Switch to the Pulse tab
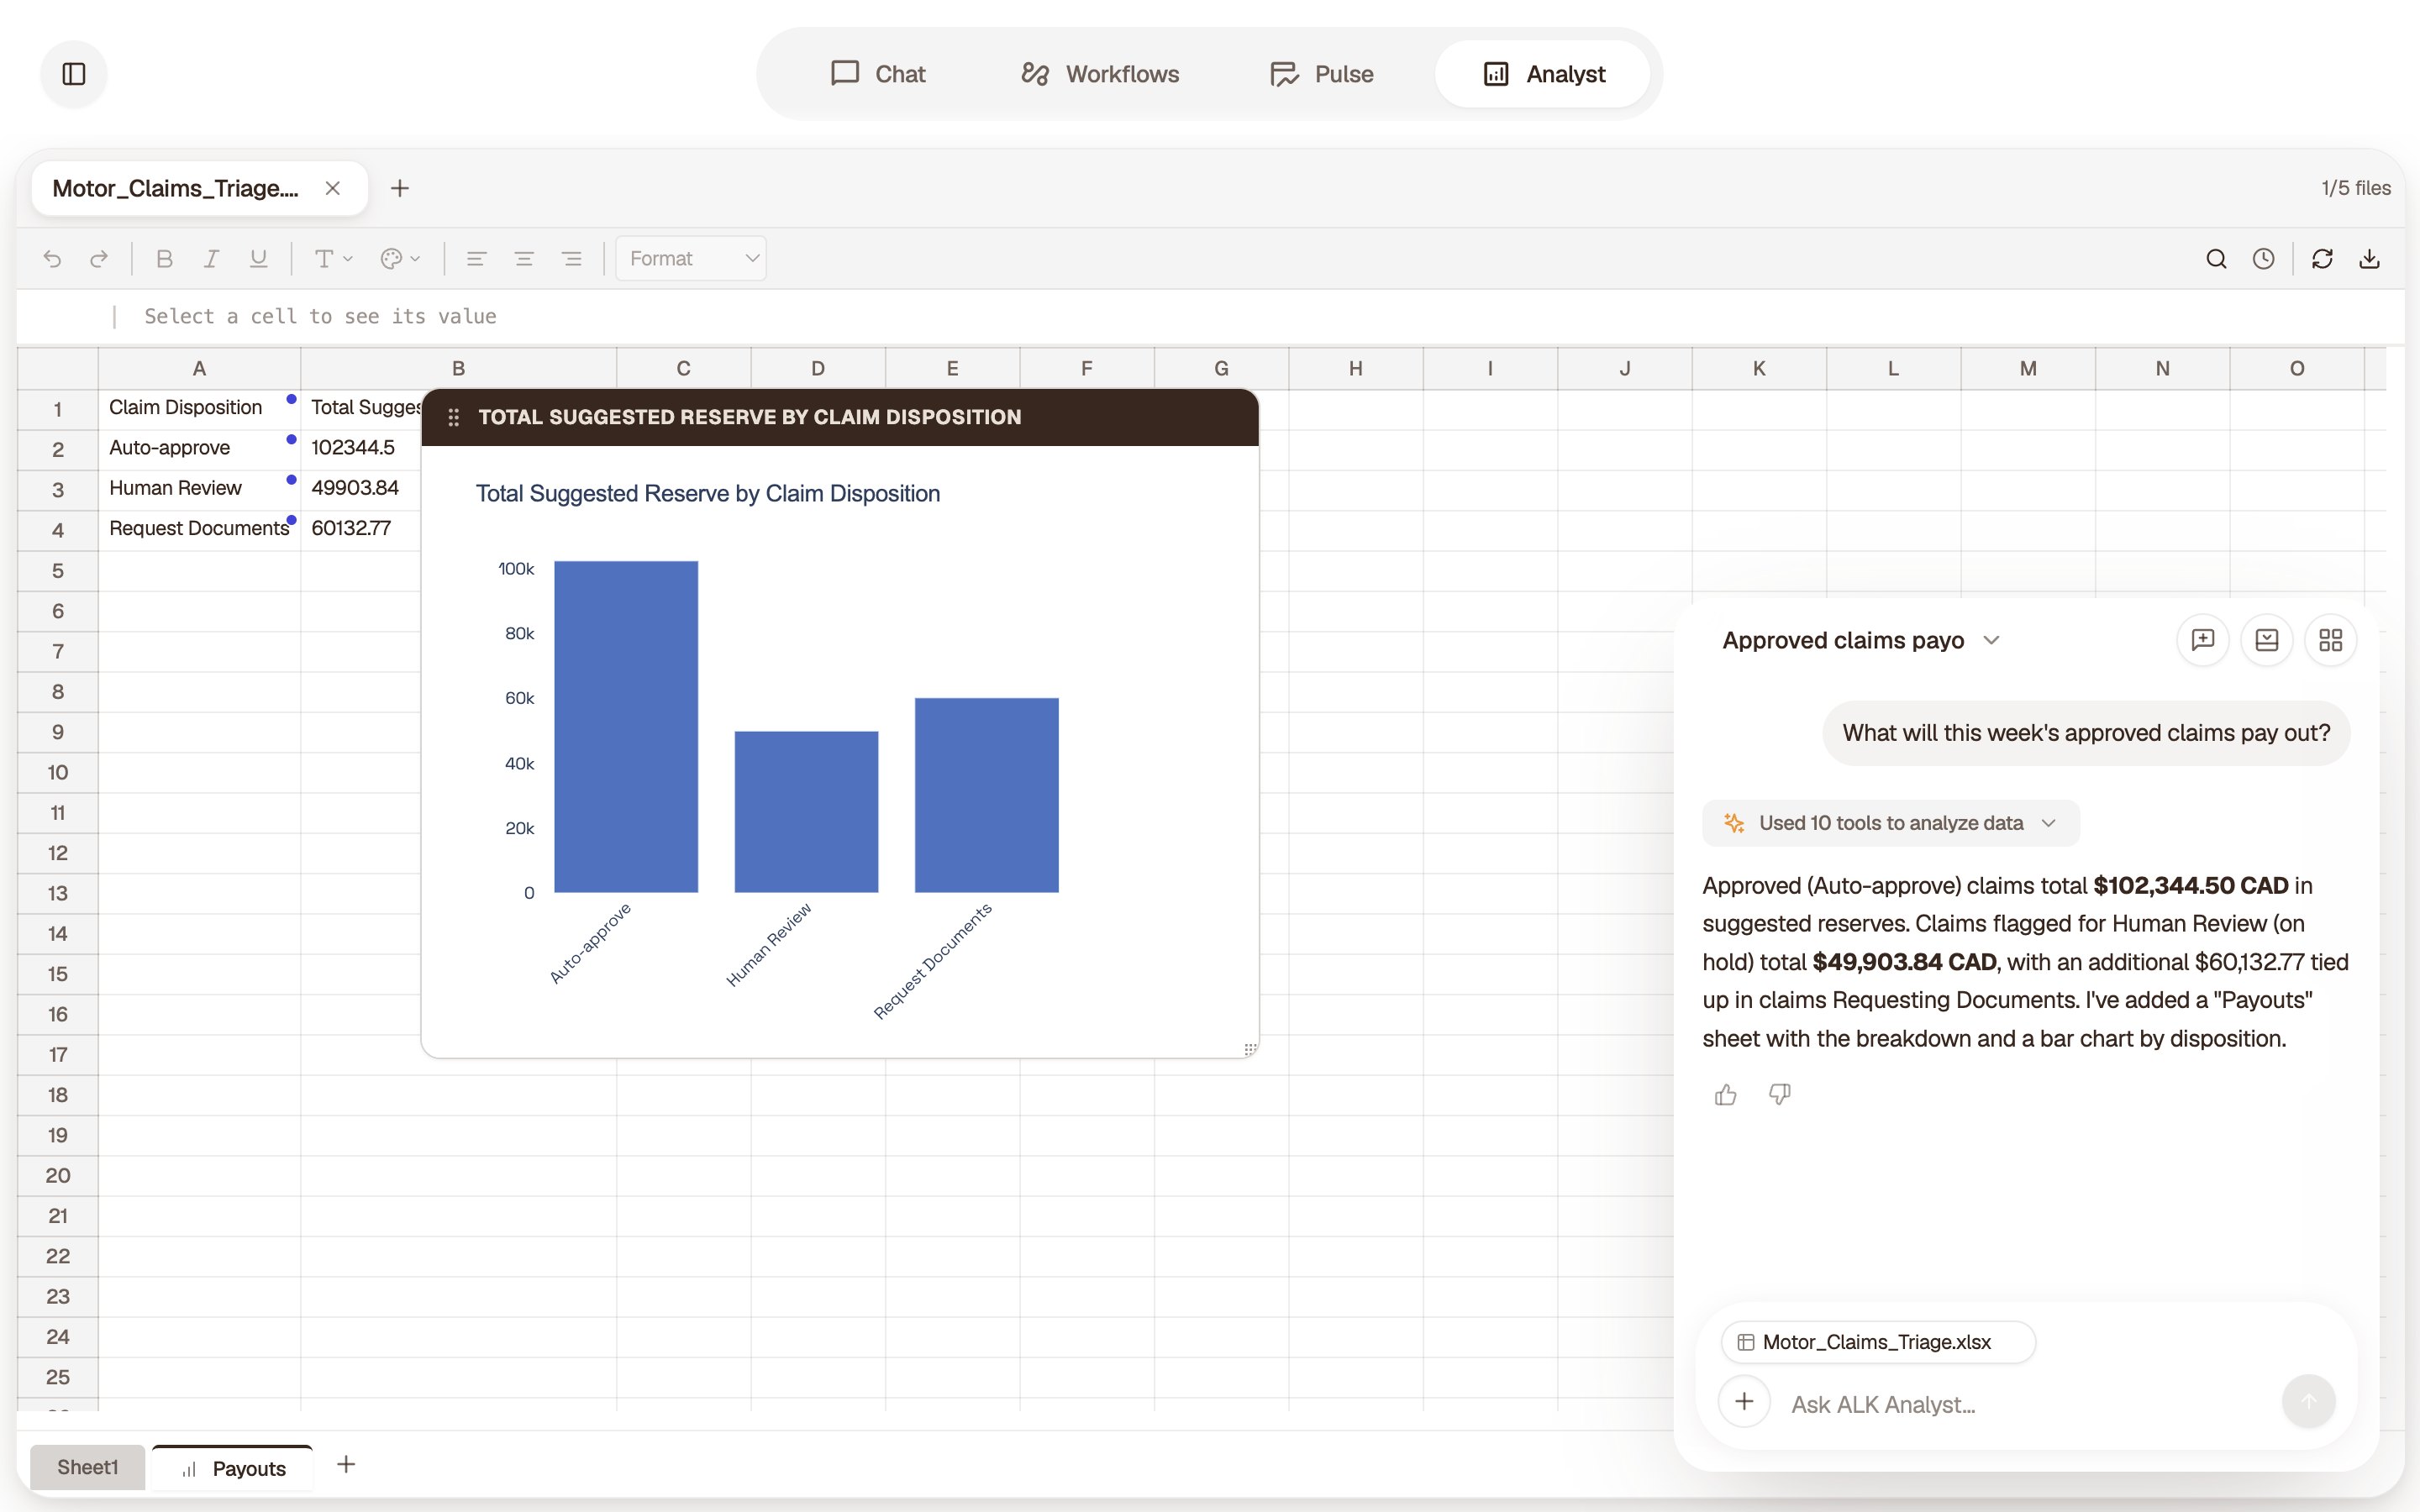This screenshot has width=2420, height=1512. click(x=1321, y=74)
